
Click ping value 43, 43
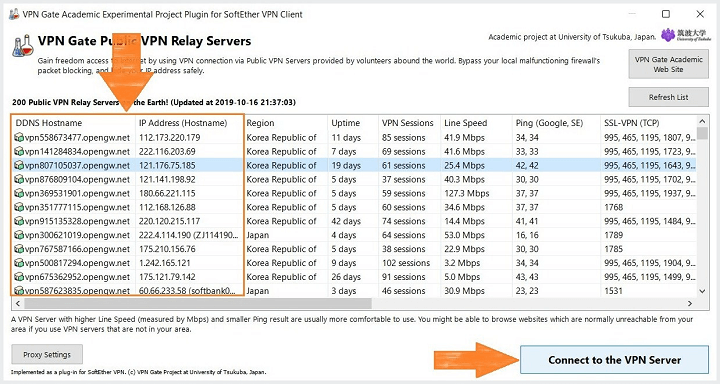click(527, 277)
